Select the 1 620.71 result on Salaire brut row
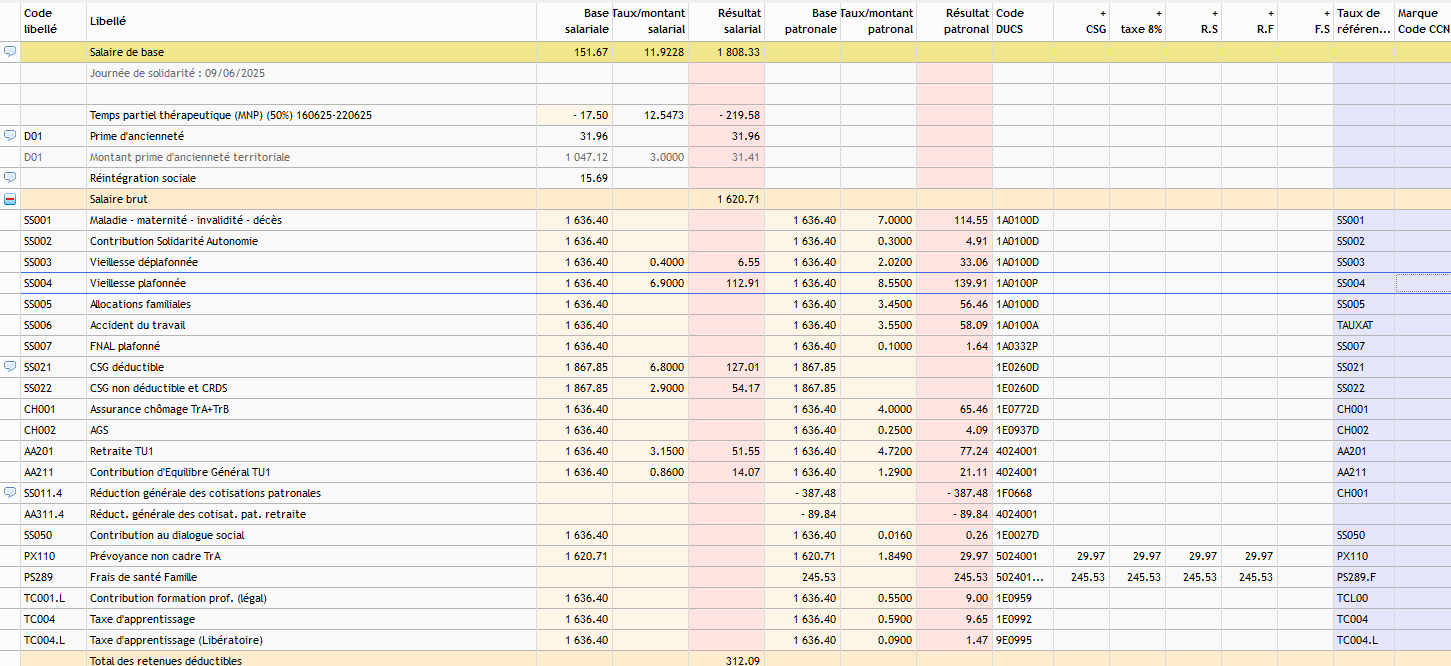 (x=726, y=199)
